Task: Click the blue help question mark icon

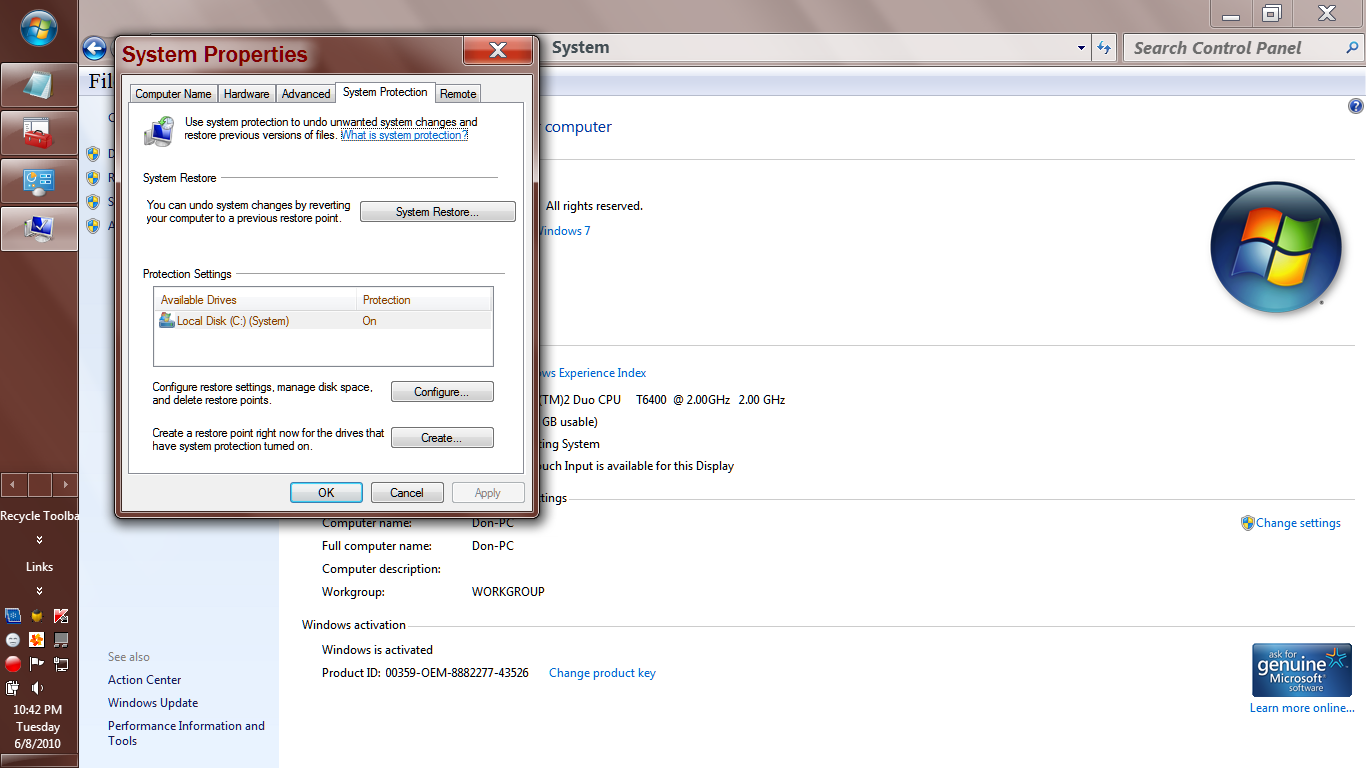Action: 1356,106
